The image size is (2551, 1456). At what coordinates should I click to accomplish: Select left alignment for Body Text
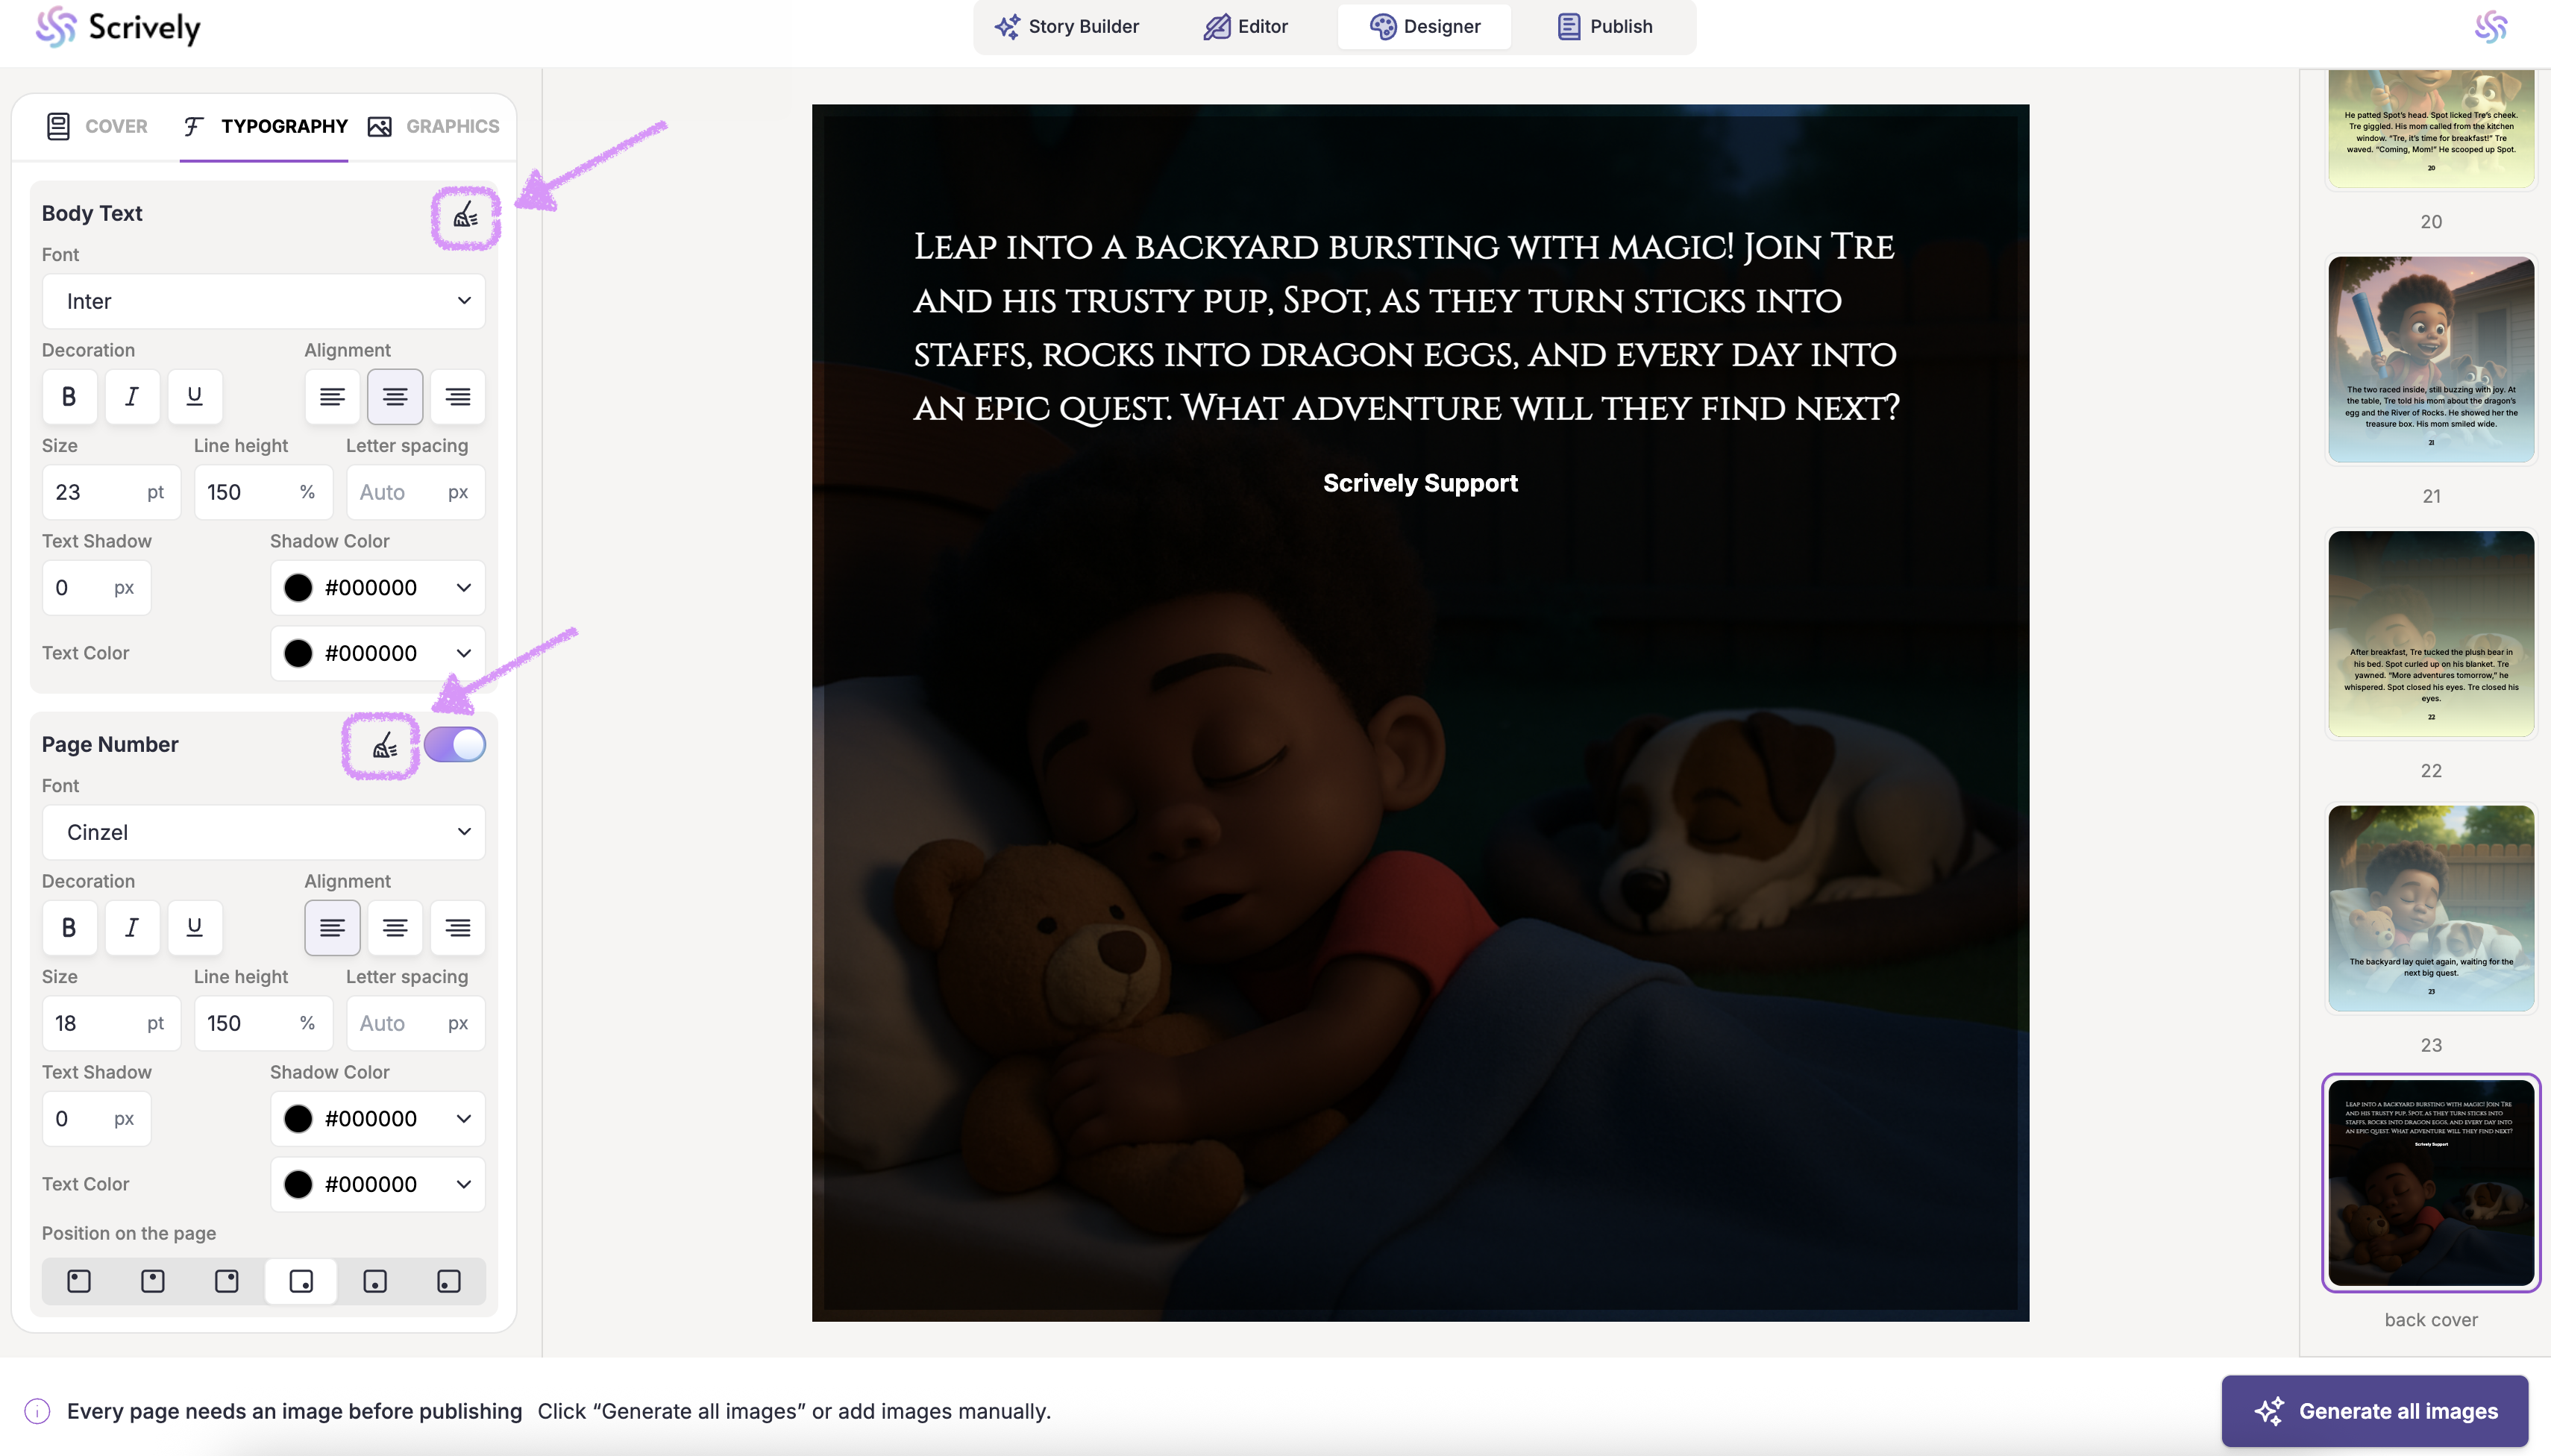click(332, 396)
